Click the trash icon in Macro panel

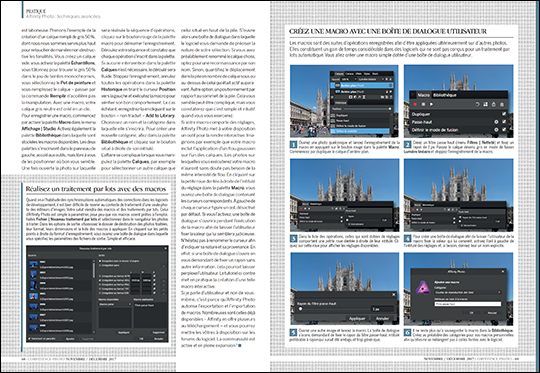[502, 104]
